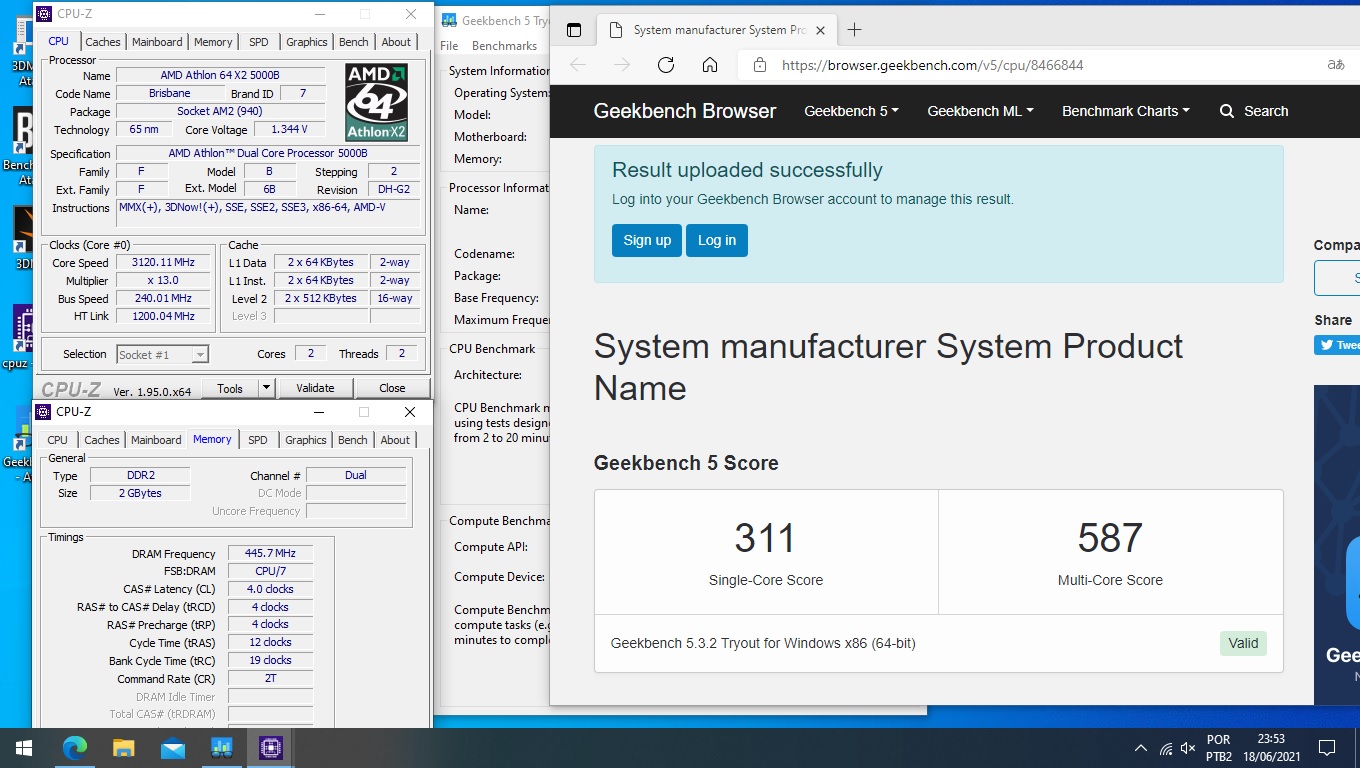Click the Tools button in CPU-Z
The image size is (1360, 768).
(230, 388)
